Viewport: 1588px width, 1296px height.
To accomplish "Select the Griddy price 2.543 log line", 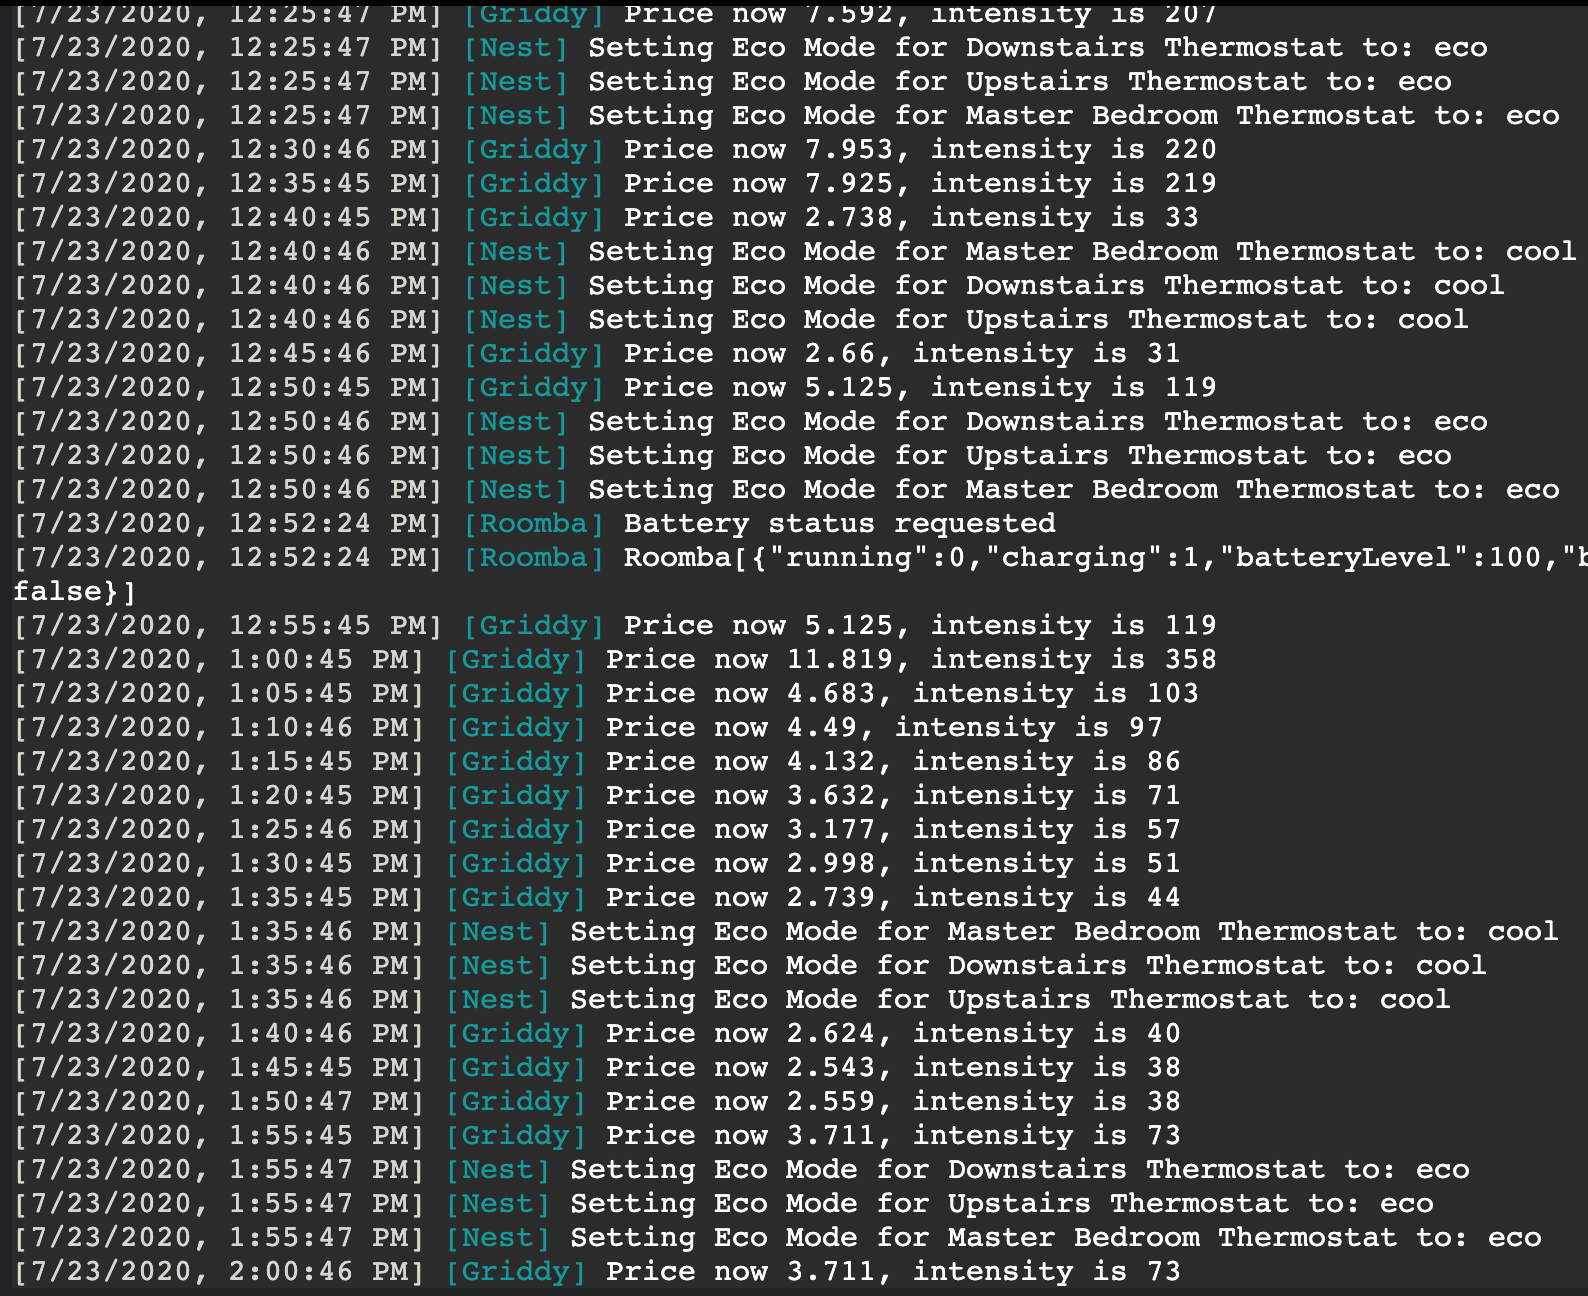I will coord(597,1068).
